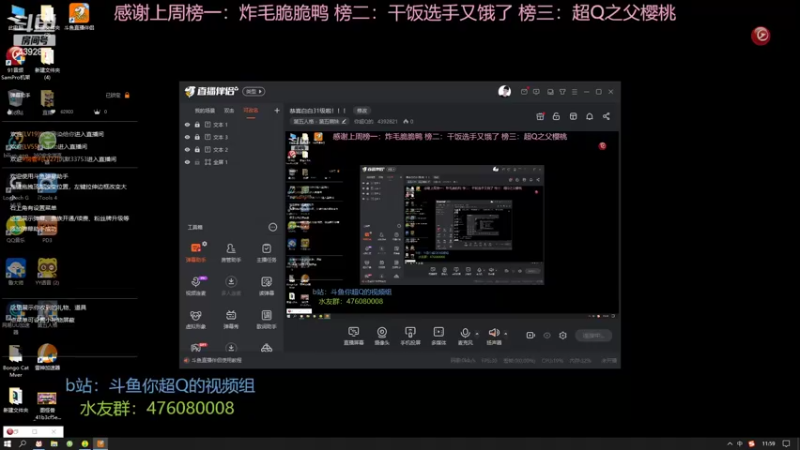Unlock the 文本 1 layer
The image size is (800, 450).
pos(197,124)
